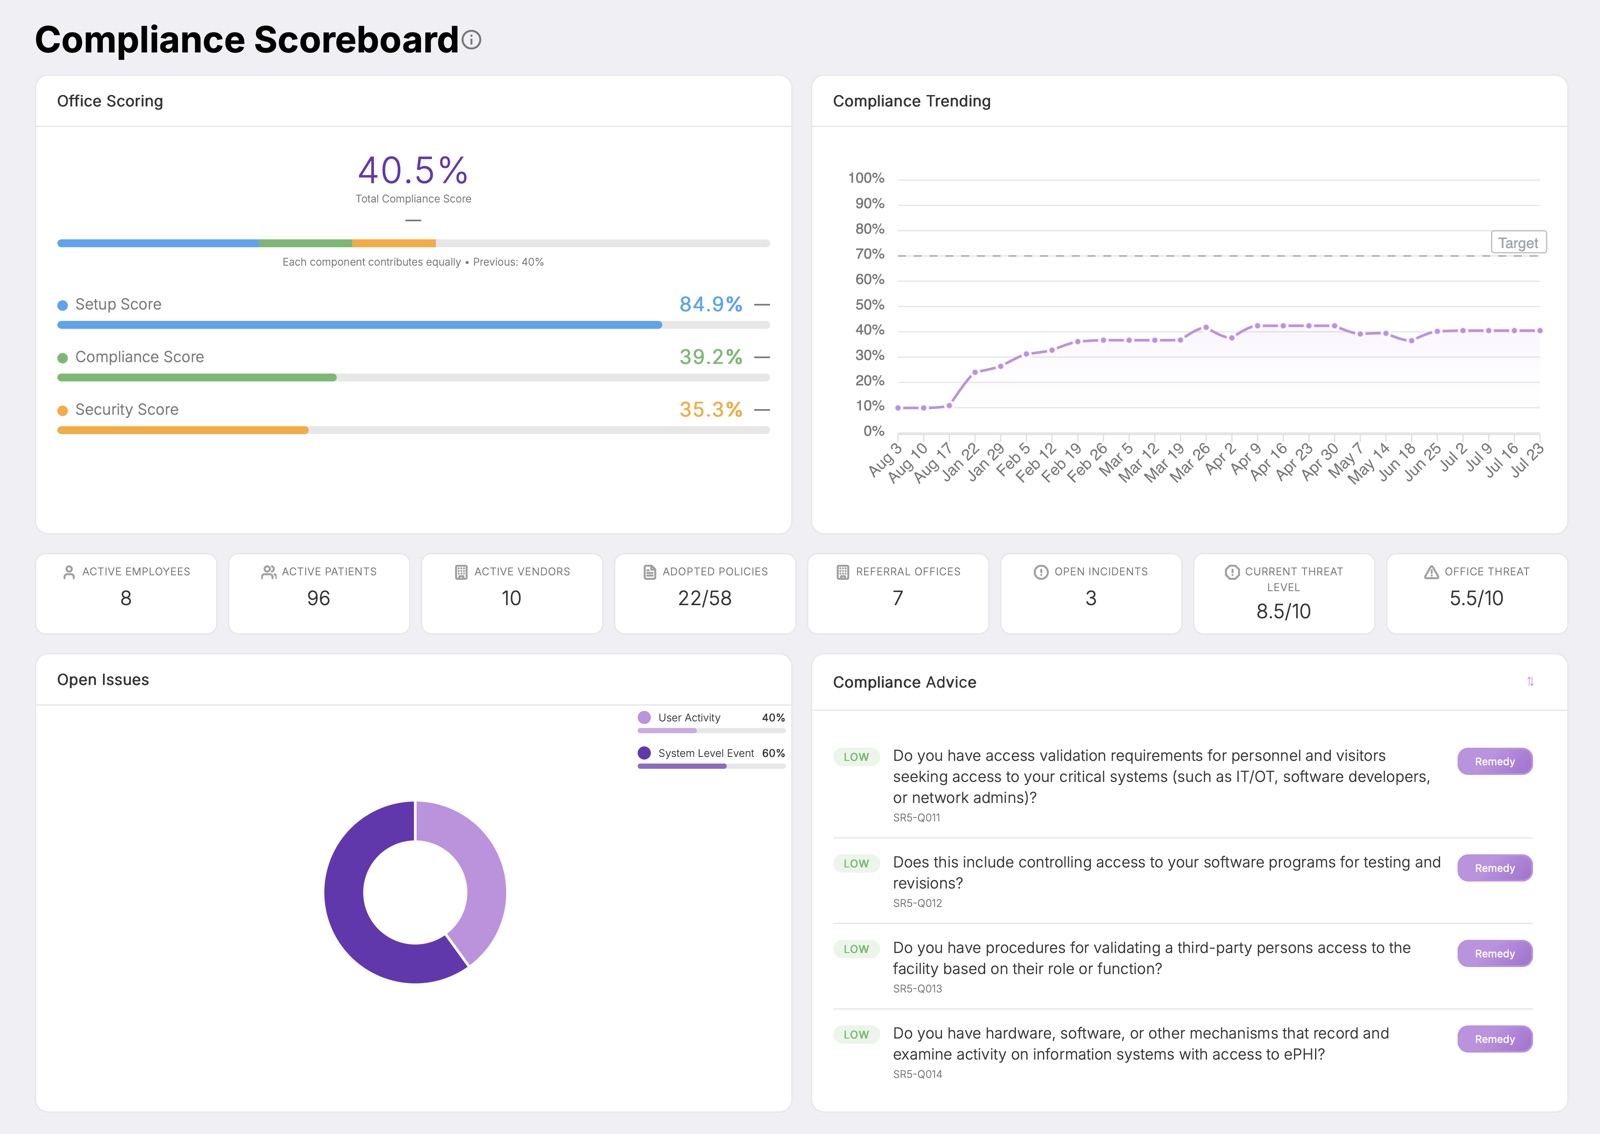The width and height of the screenshot is (1600, 1134).
Task: Click Remedy button for question SR5-Q011
Action: [1495, 762]
